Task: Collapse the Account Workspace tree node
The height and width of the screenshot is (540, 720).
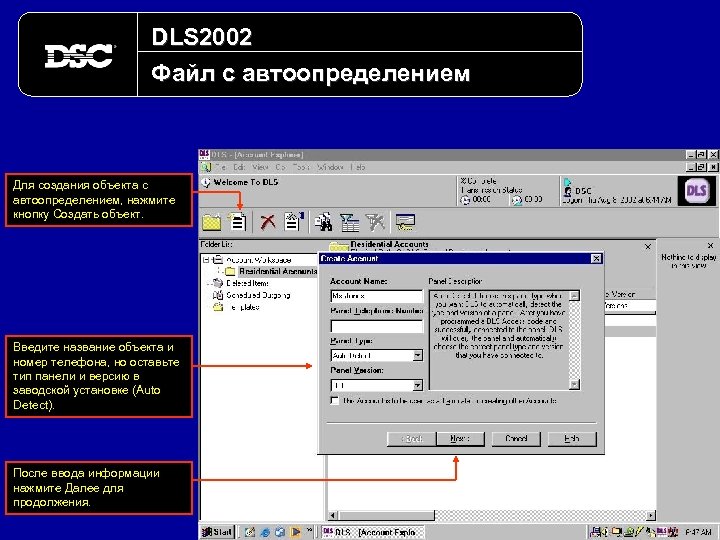Action: 206,260
